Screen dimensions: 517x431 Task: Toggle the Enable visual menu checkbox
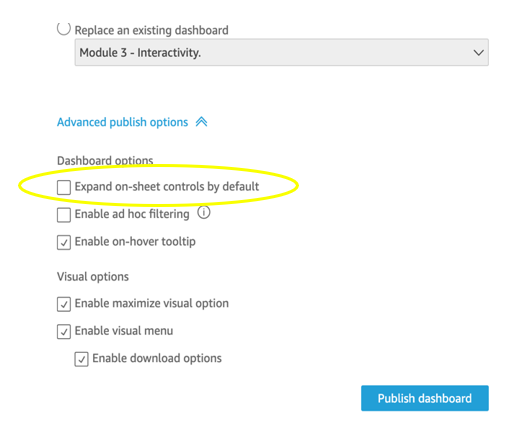(x=64, y=332)
